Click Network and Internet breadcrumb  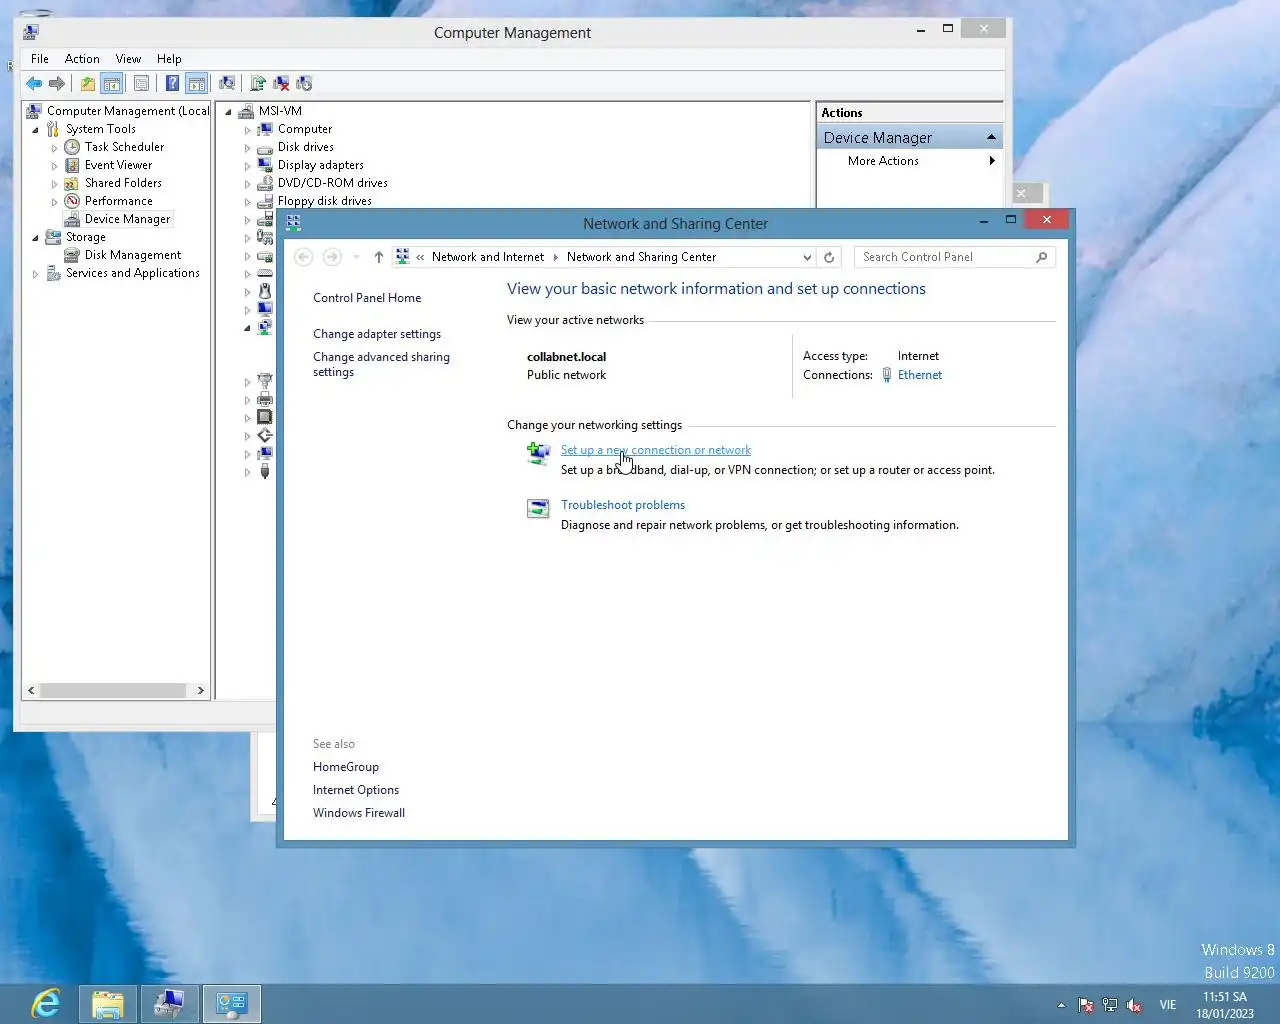488,257
